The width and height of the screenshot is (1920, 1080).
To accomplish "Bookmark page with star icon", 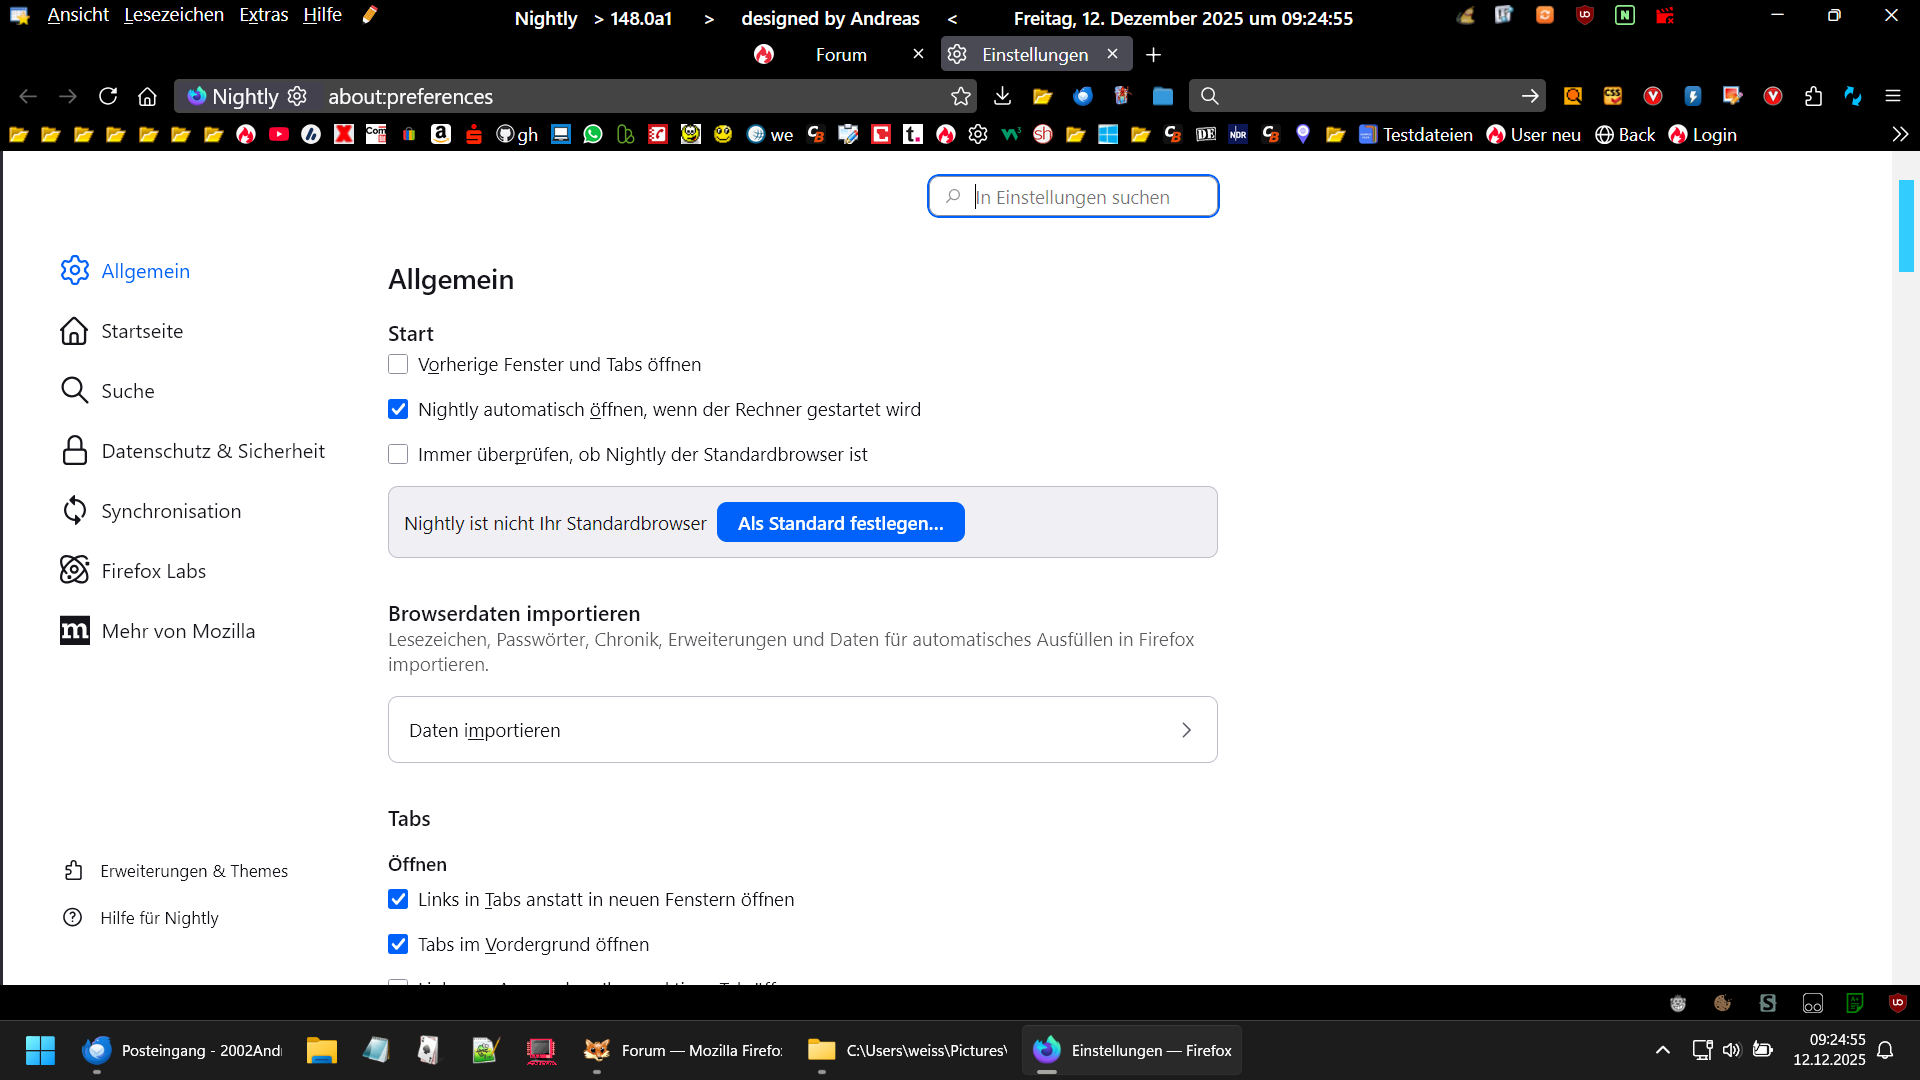I will pyautogui.click(x=961, y=96).
